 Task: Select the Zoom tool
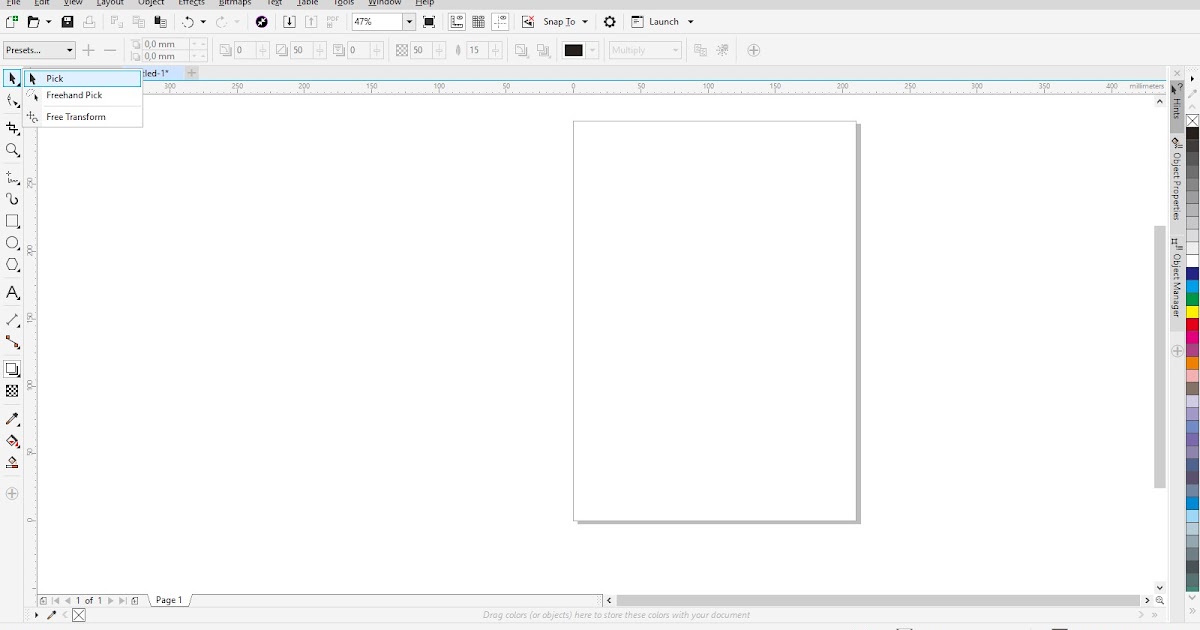click(13, 151)
